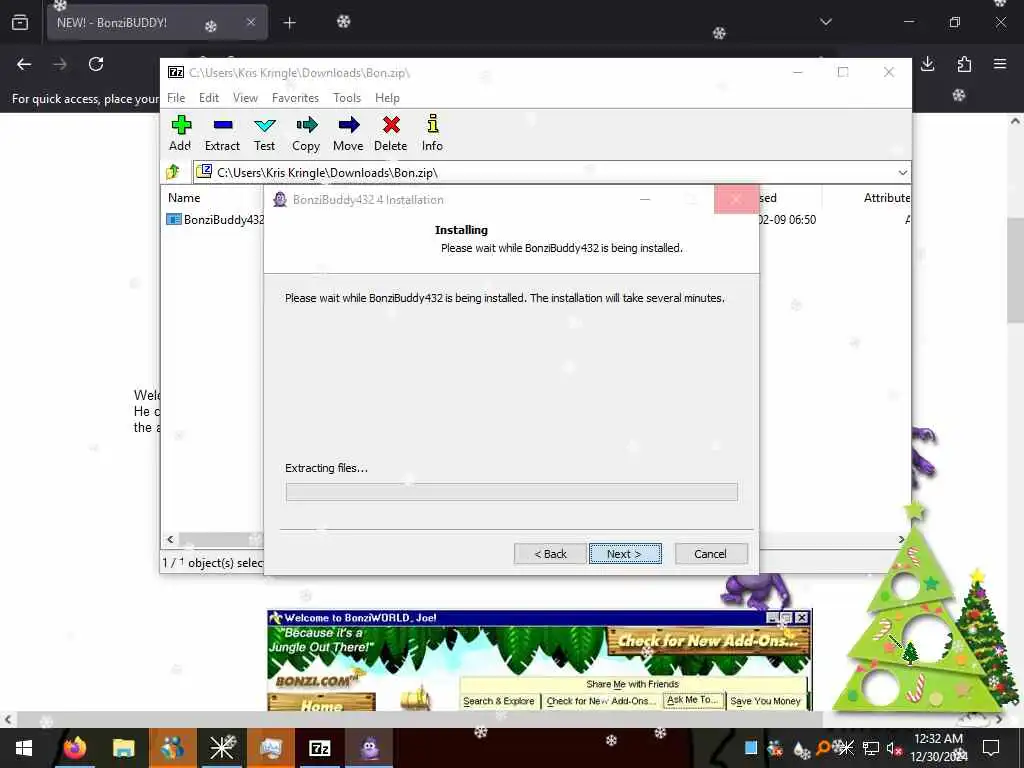Click the taskbar clock showing 12:32 AM

tap(938, 748)
